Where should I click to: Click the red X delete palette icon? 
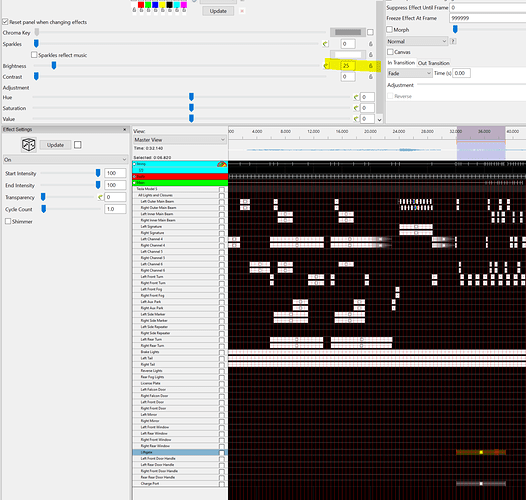coord(242,11)
